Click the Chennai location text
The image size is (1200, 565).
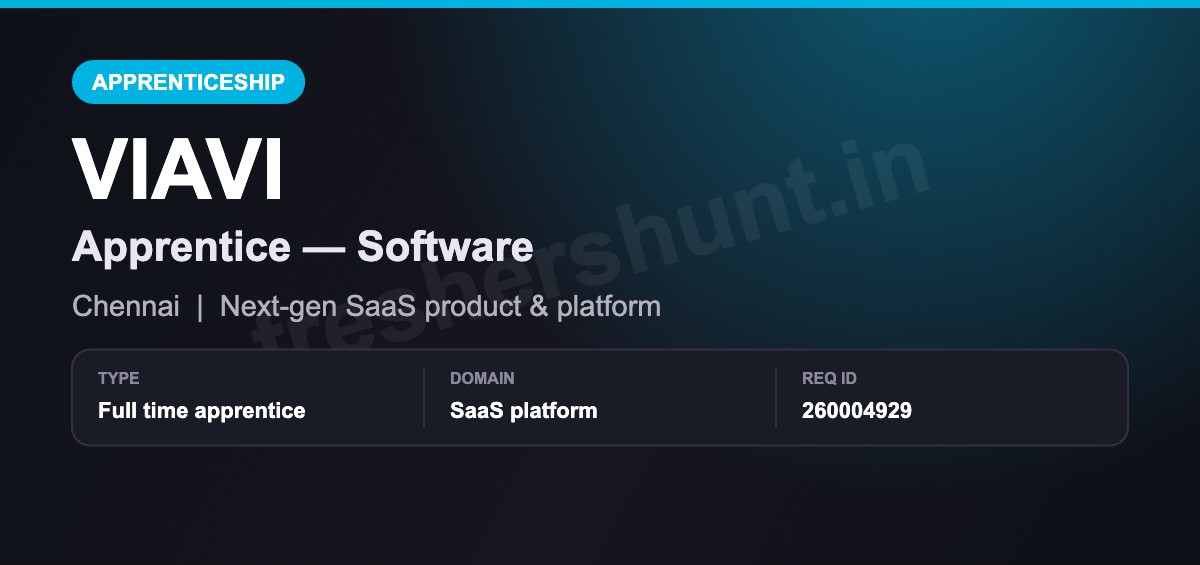pyautogui.click(x=126, y=306)
